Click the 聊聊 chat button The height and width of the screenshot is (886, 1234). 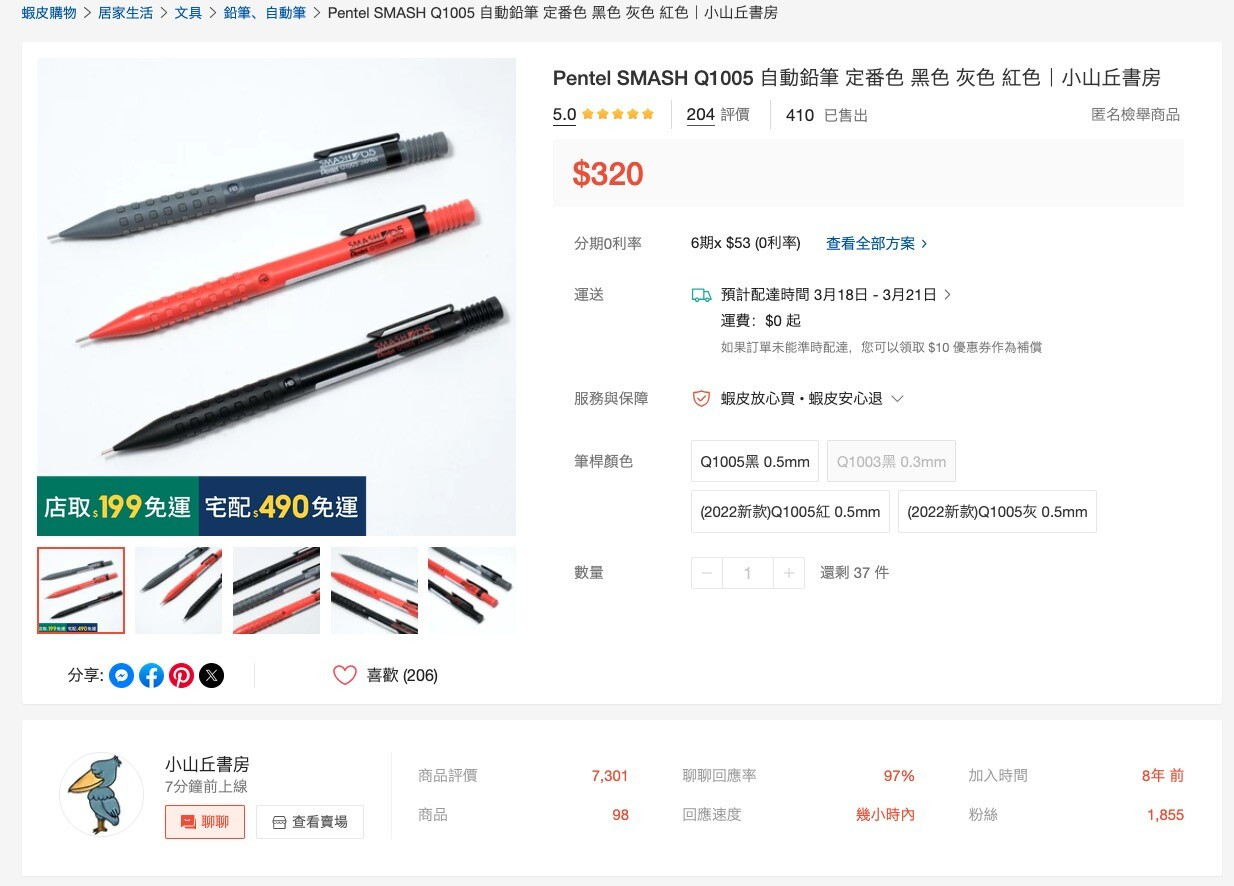205,822
